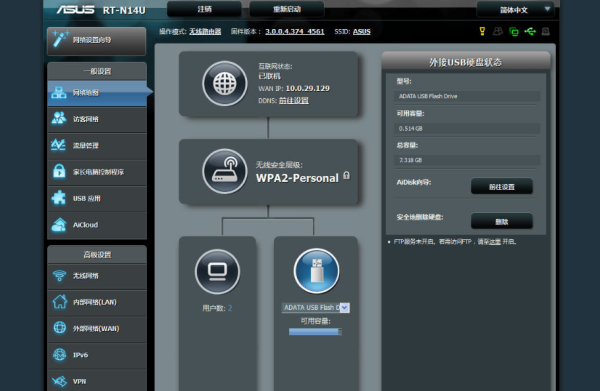Click the green USB status icon
600x391 pixels.
click(530, 31)
